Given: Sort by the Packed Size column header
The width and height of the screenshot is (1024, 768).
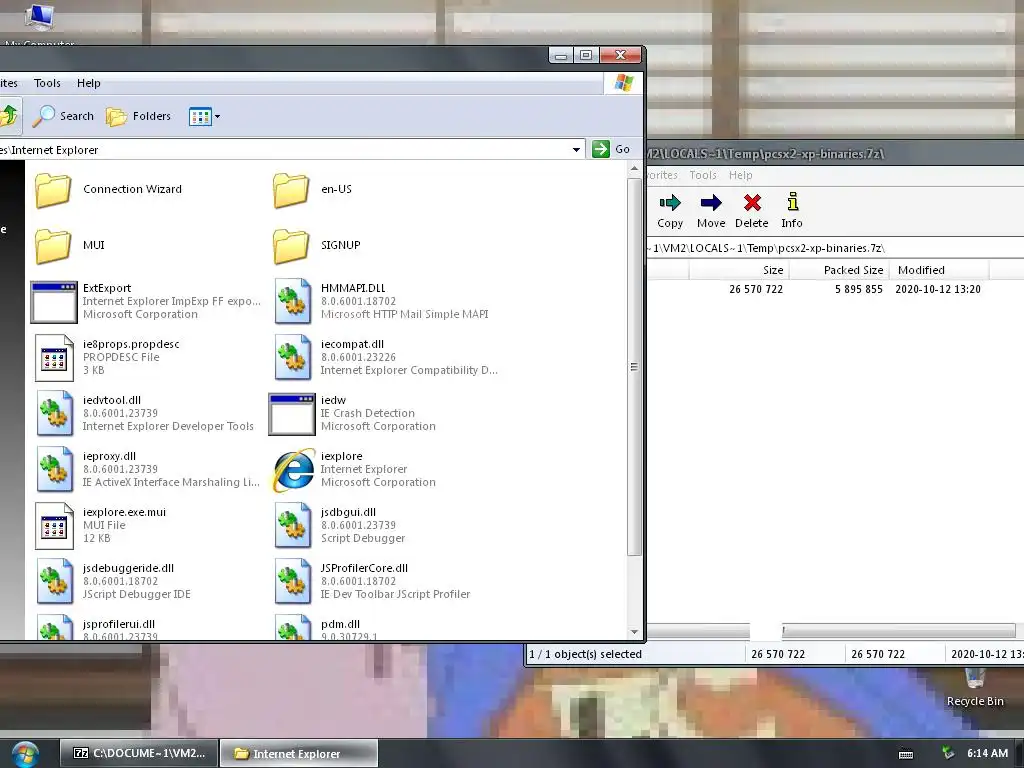Looking at the screenshot, I should click(x=839, y=270).
